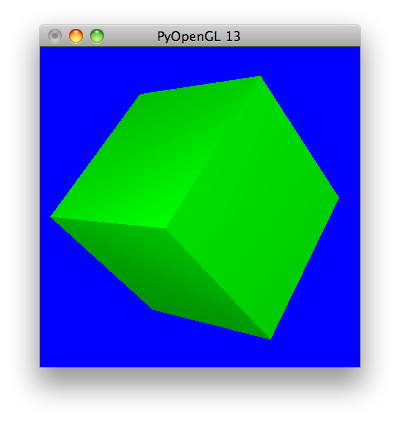Click the cube's lower-left silhouette corner vertex

pos(153,310)
